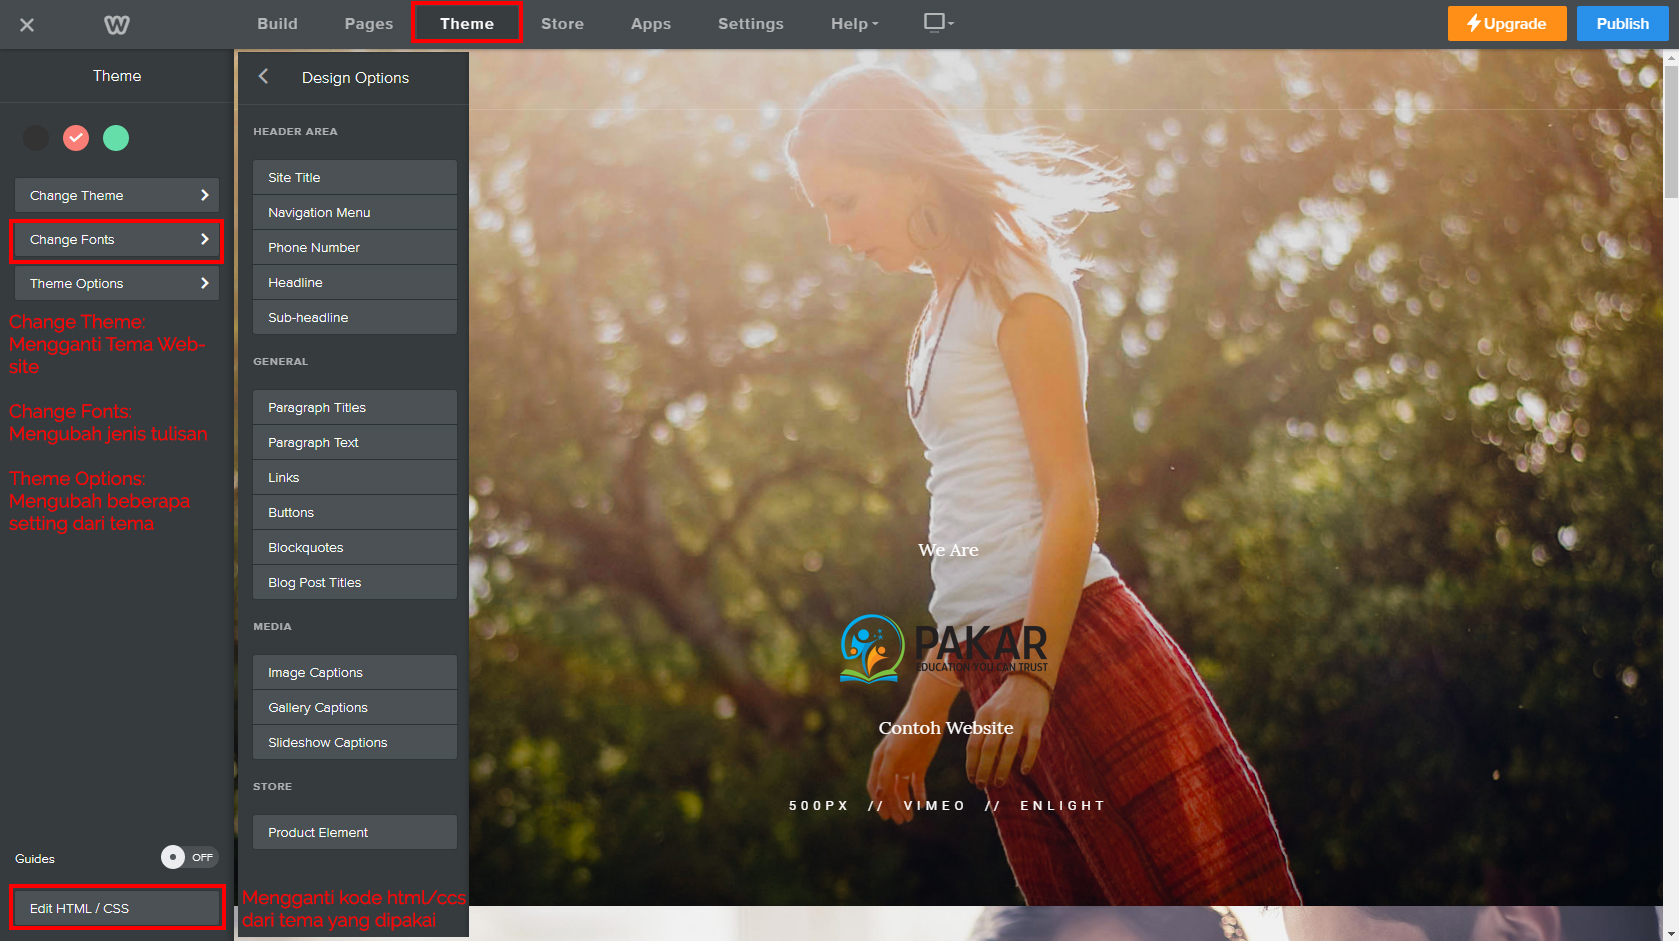Expand the Theme Options entry
The image size is (1679, 941).
tap(117, 283)
